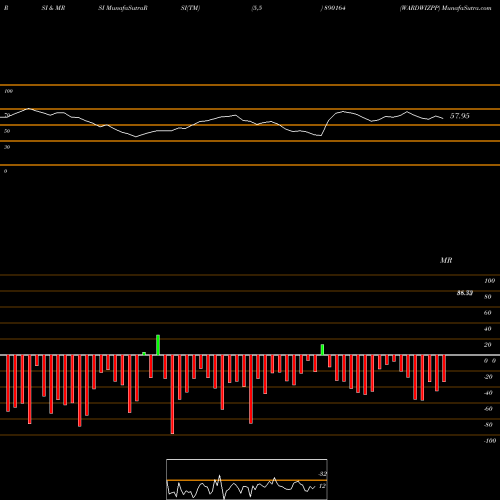Click the last red MR bar on the right
The width and height of the screenshot is (500, 500).
click(444, 368)
